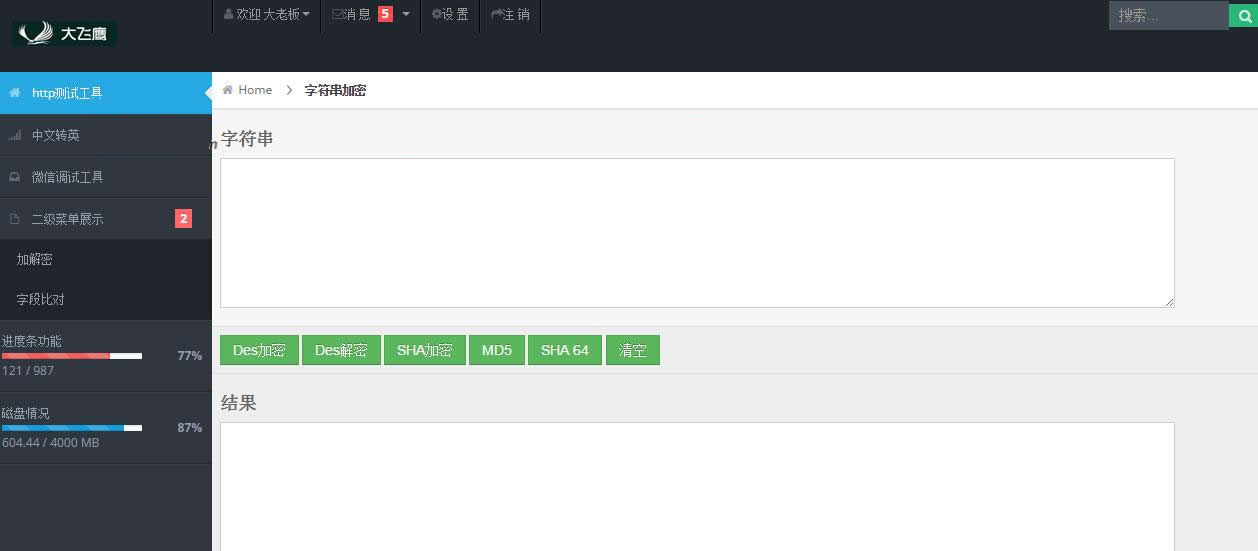Open the 加解密 submenu item
The image size is (1258, 551).
[x=106, y=260]
